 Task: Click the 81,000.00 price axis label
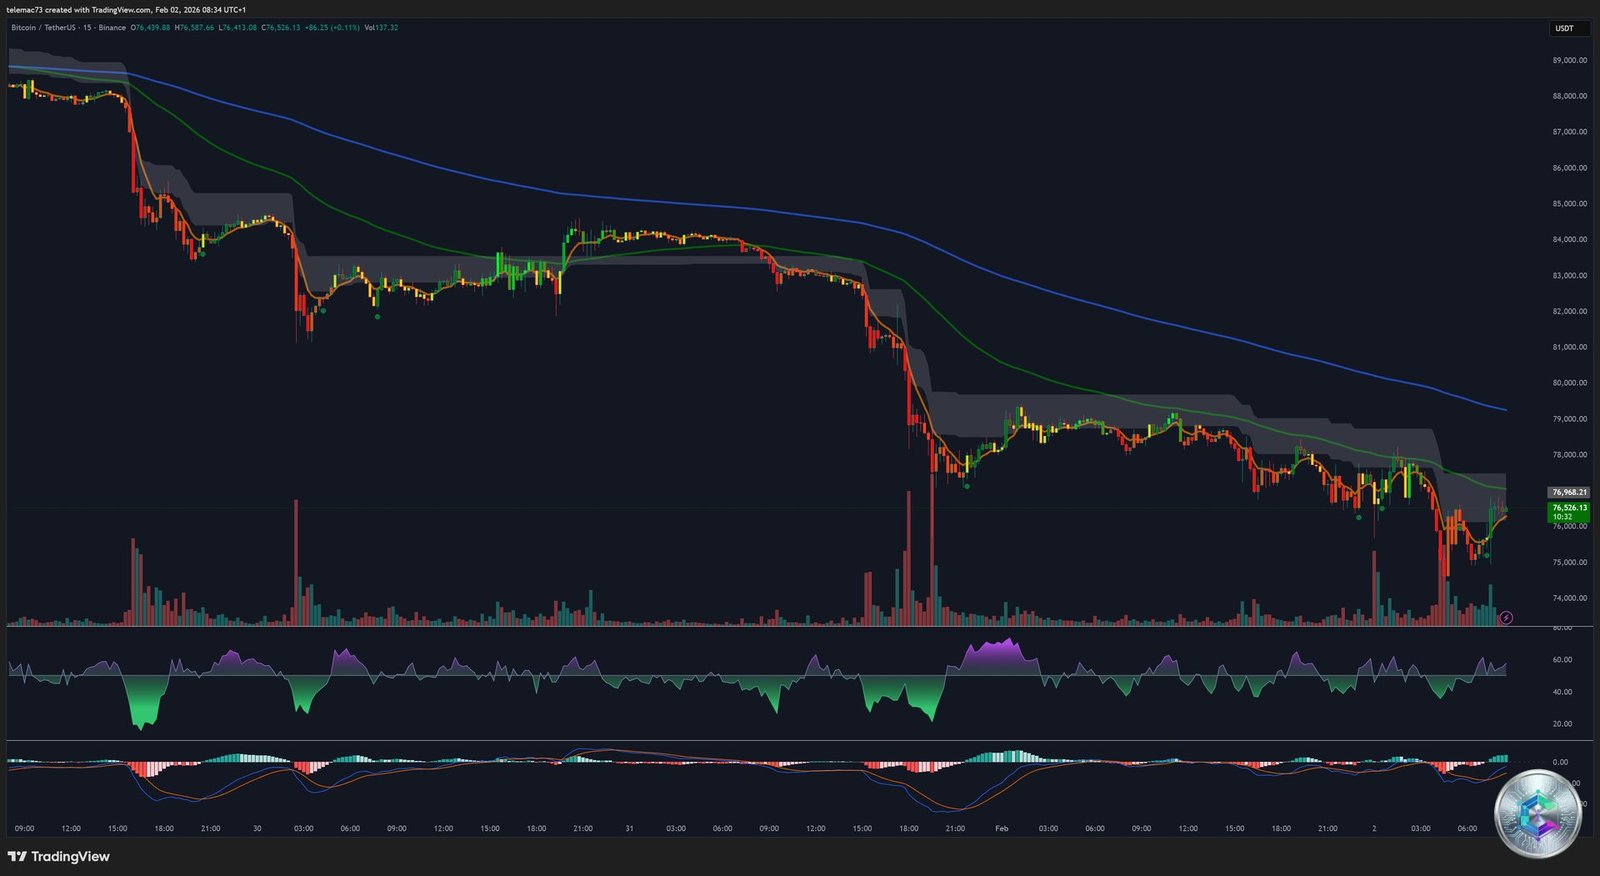(x=1569, y=347)
